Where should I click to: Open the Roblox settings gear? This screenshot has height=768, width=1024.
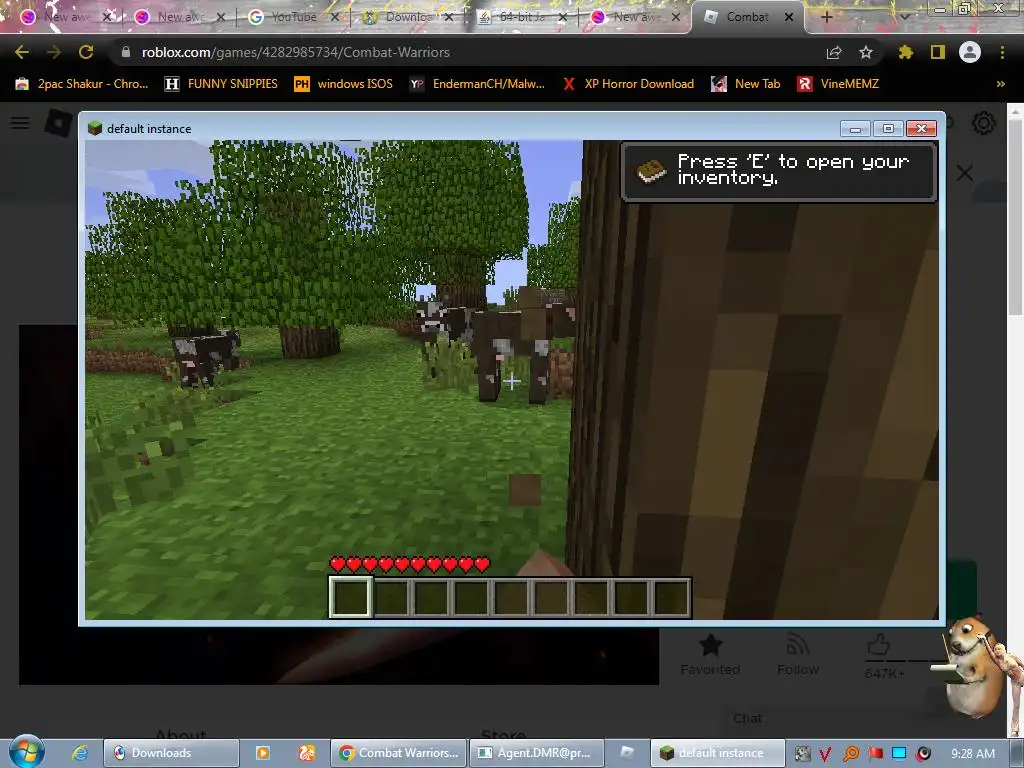pos(984,123)
